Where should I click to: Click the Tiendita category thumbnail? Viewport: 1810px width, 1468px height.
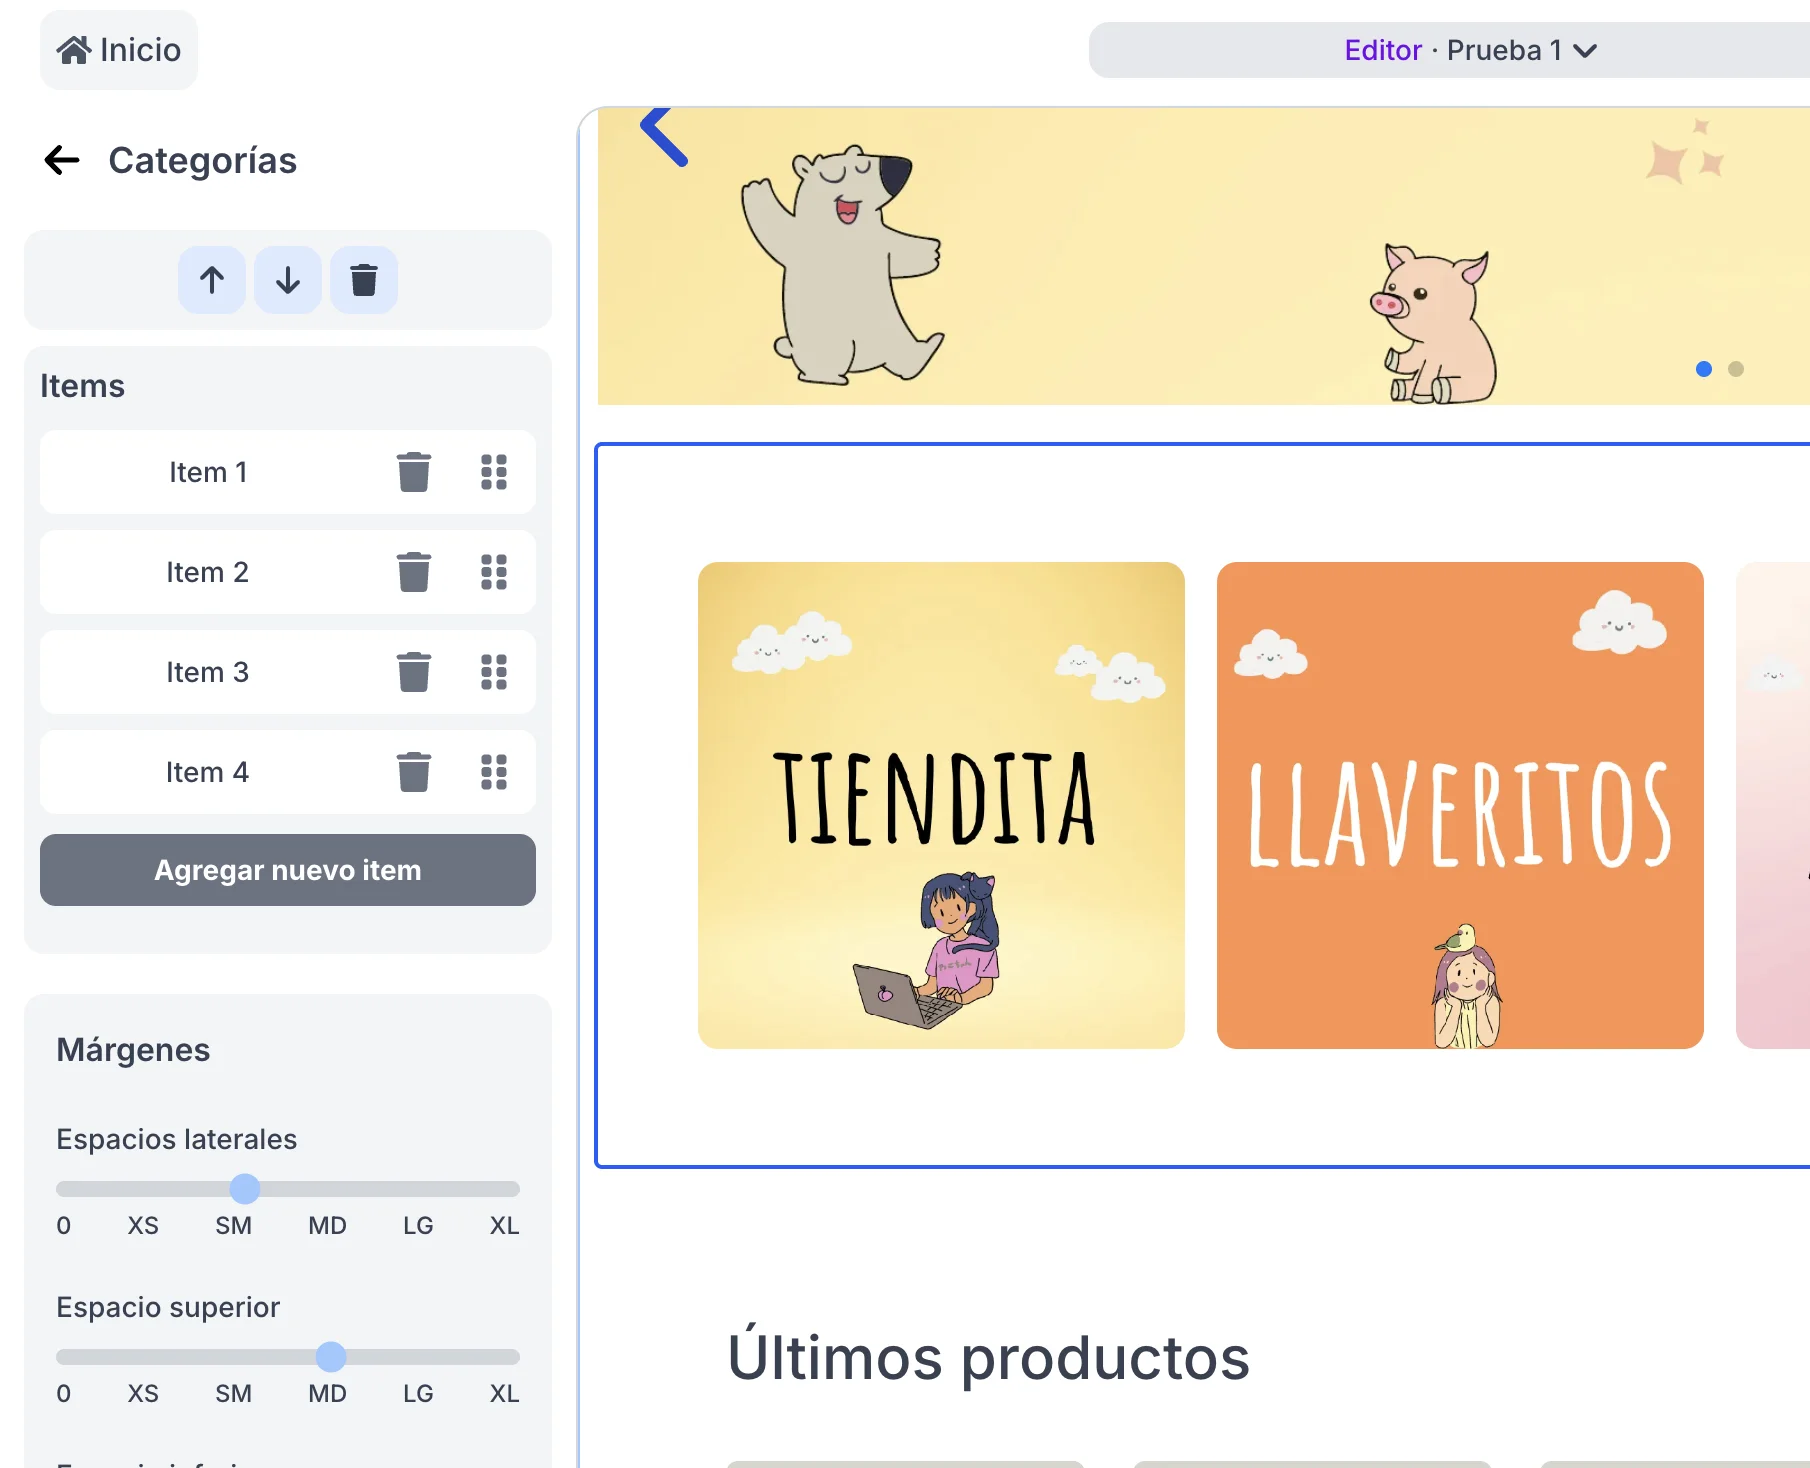click(941, 805)
